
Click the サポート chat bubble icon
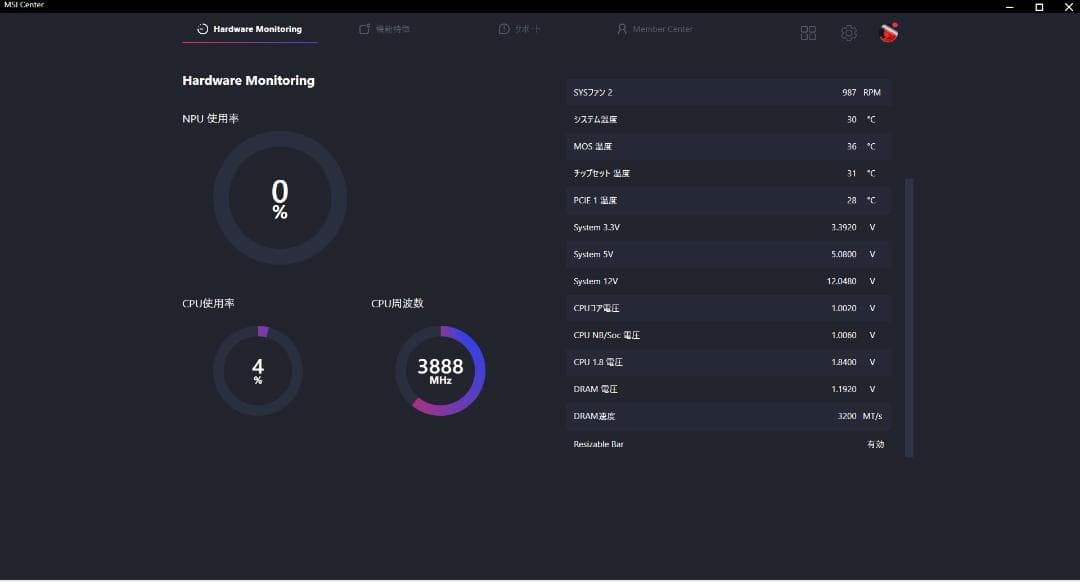coord(504,30)
